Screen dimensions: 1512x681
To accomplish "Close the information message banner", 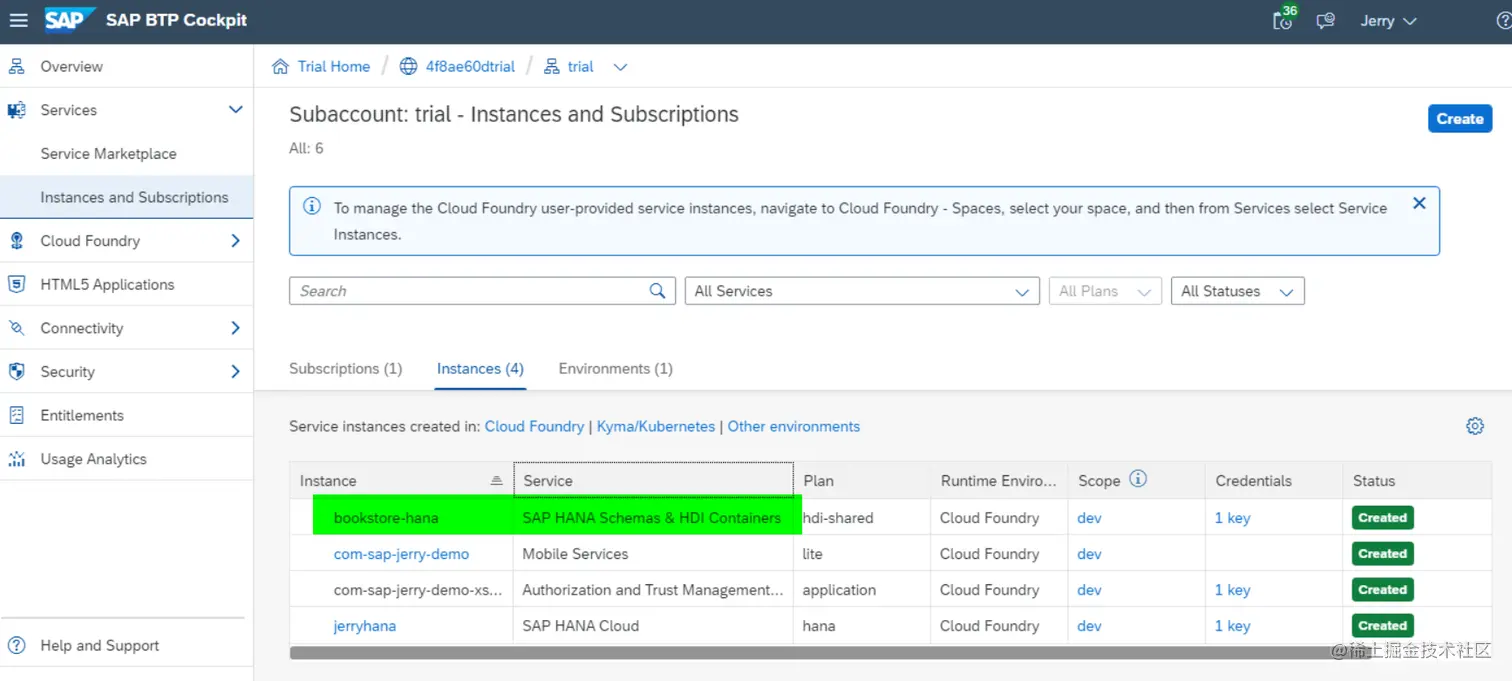I will click(x=1419, y=203).
